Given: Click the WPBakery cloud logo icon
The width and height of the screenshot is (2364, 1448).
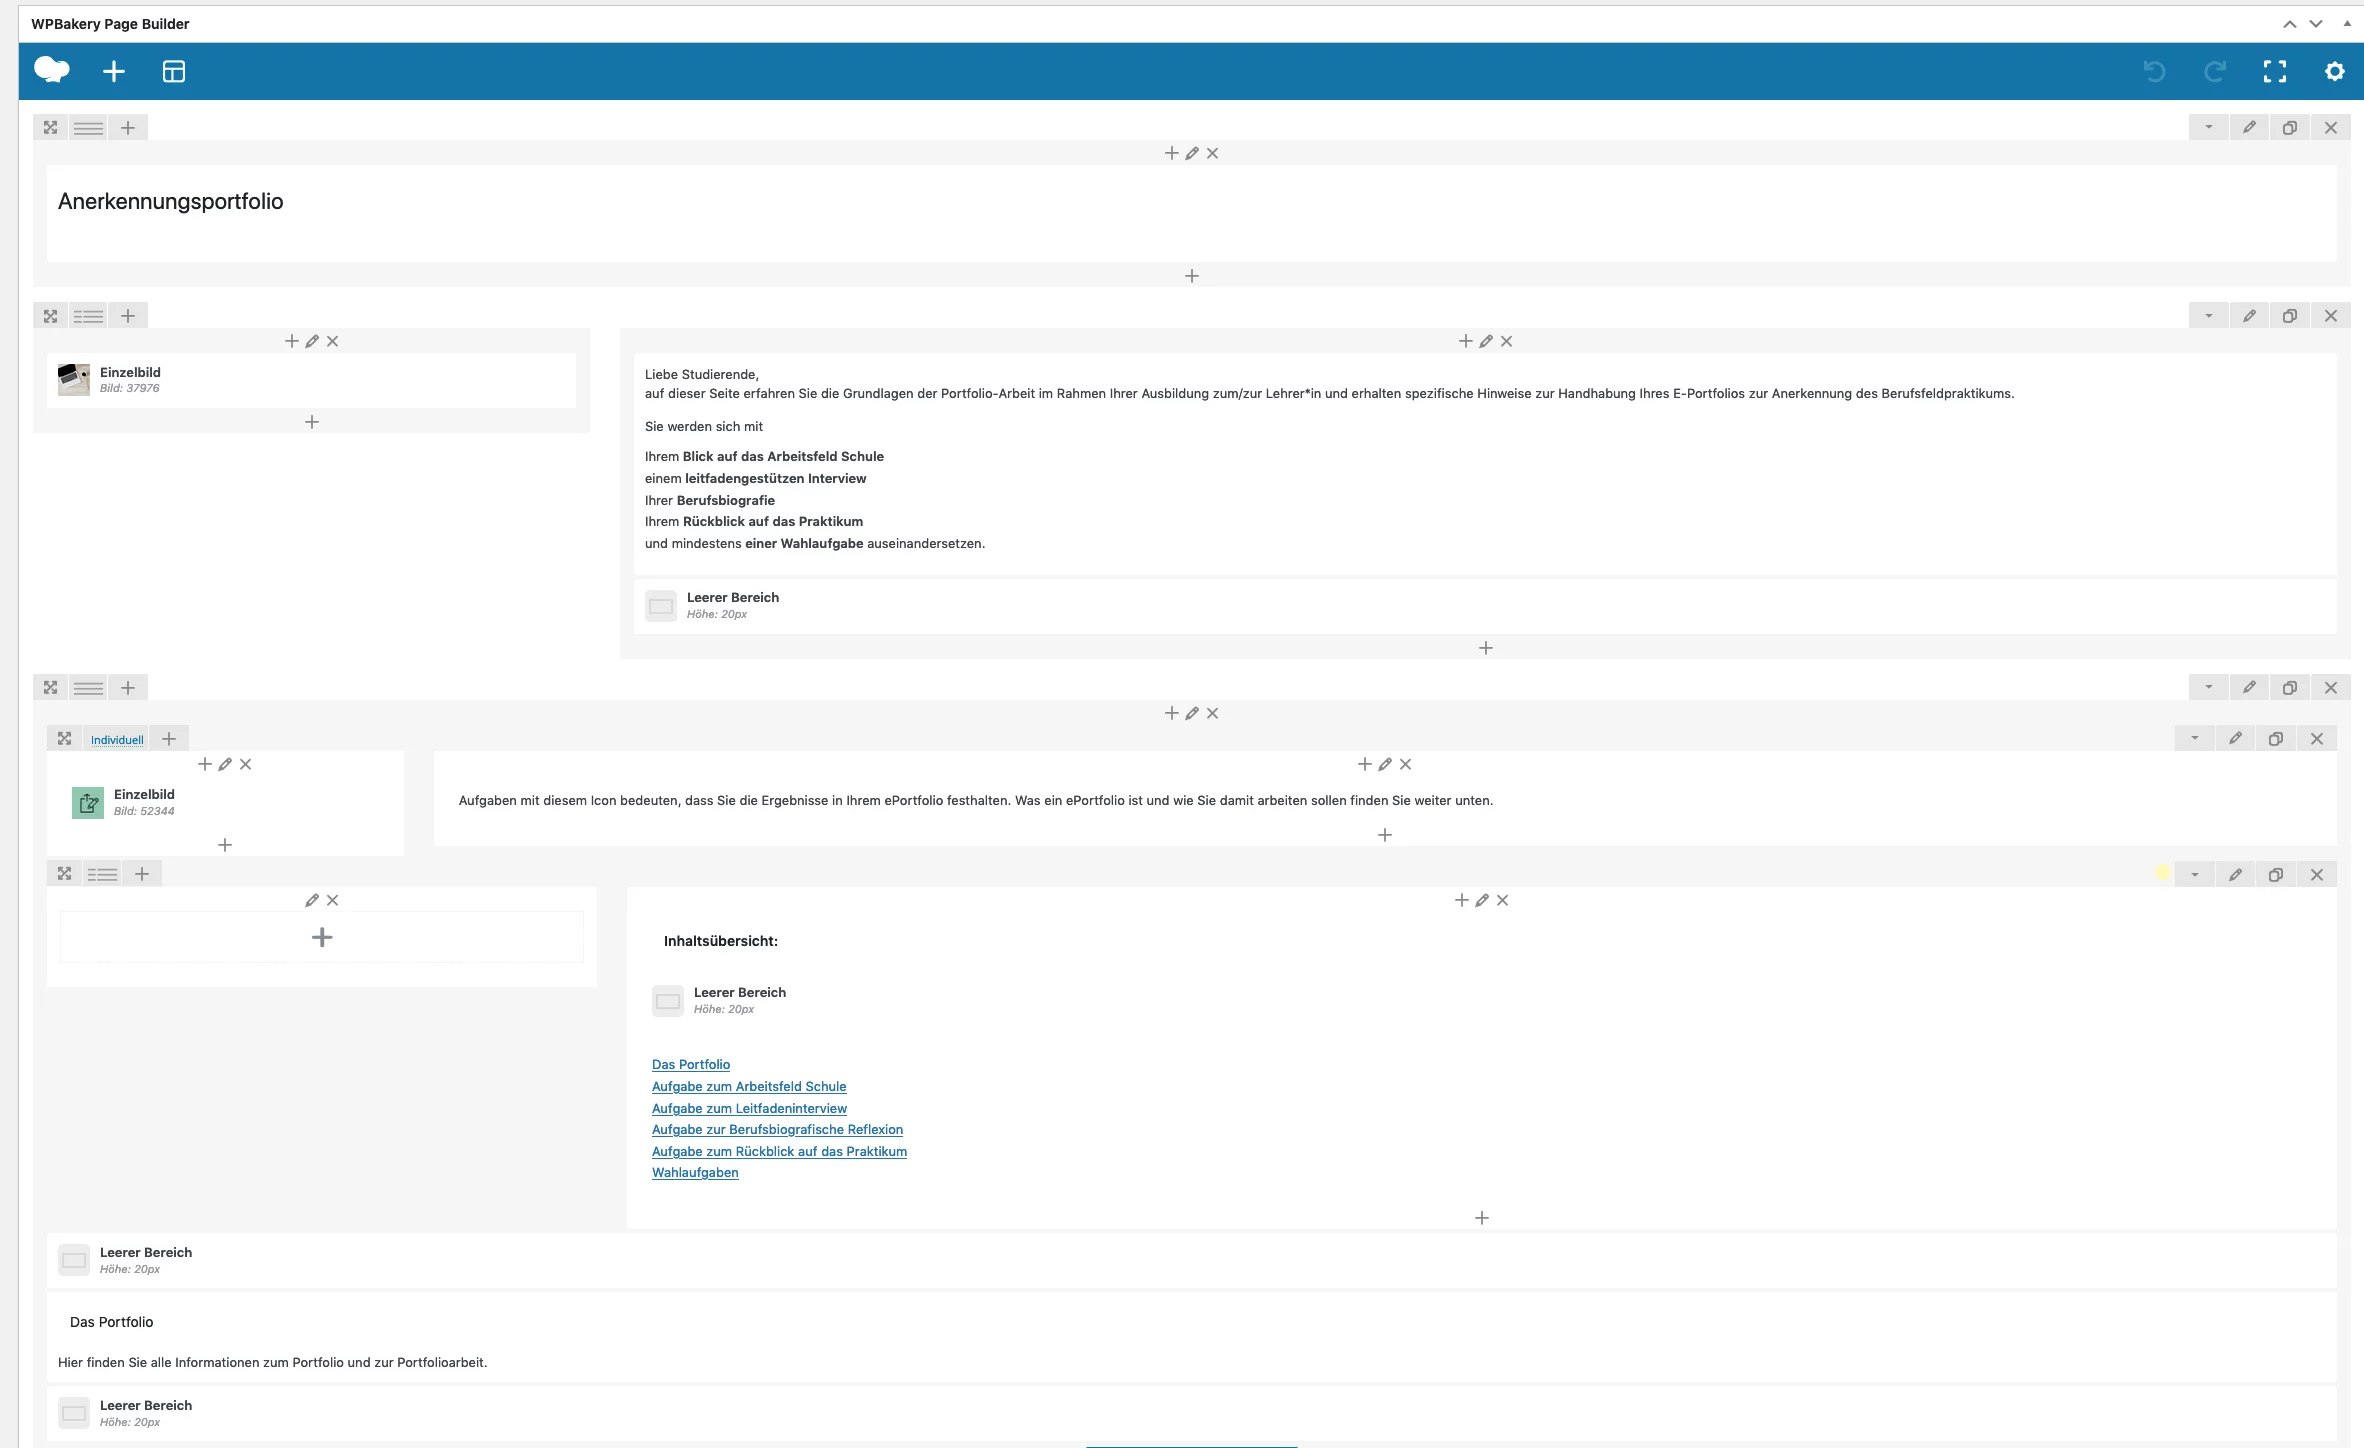Looking at the screenshot, I should pos(52,70).
